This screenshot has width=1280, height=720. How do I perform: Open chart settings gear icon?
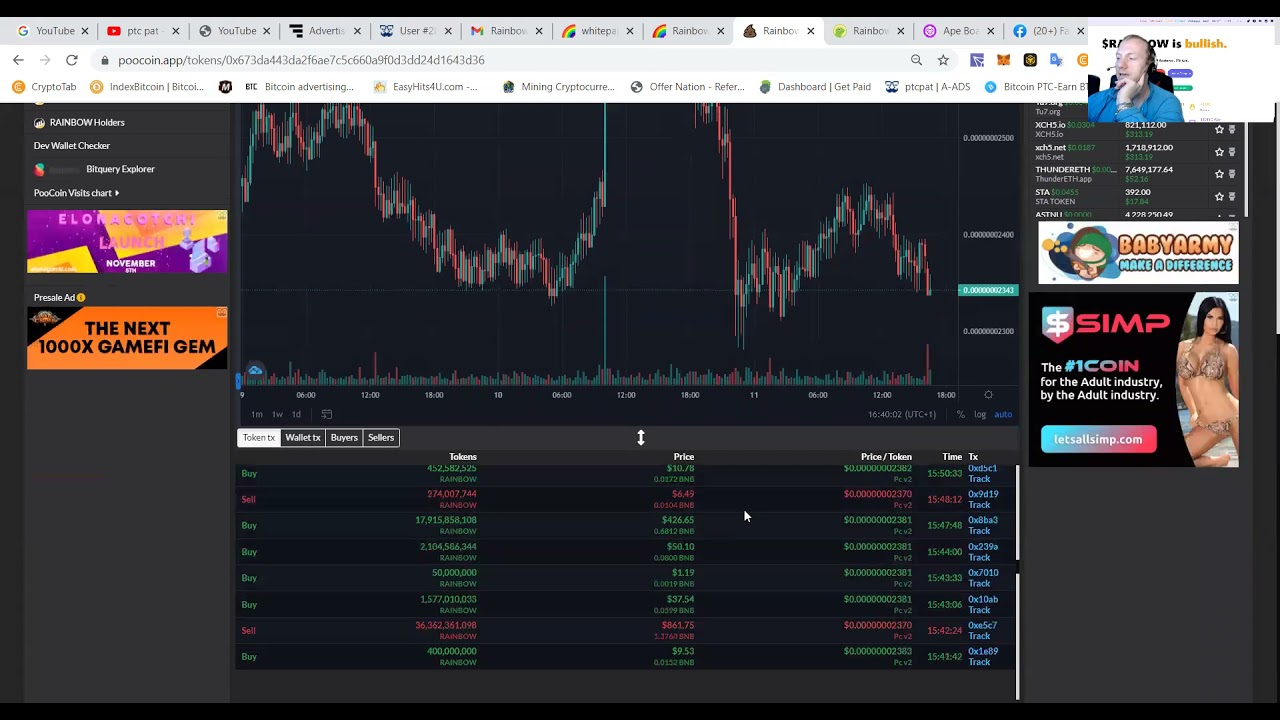pos(988,395)
